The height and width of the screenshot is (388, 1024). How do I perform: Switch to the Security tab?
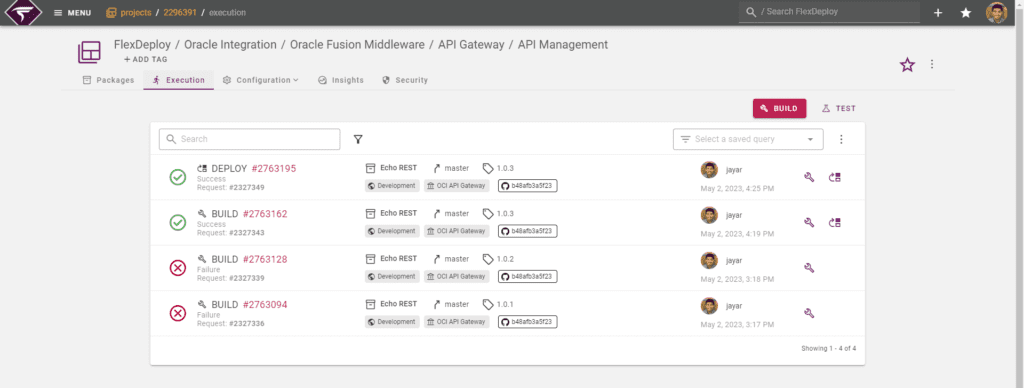point(405,80)
